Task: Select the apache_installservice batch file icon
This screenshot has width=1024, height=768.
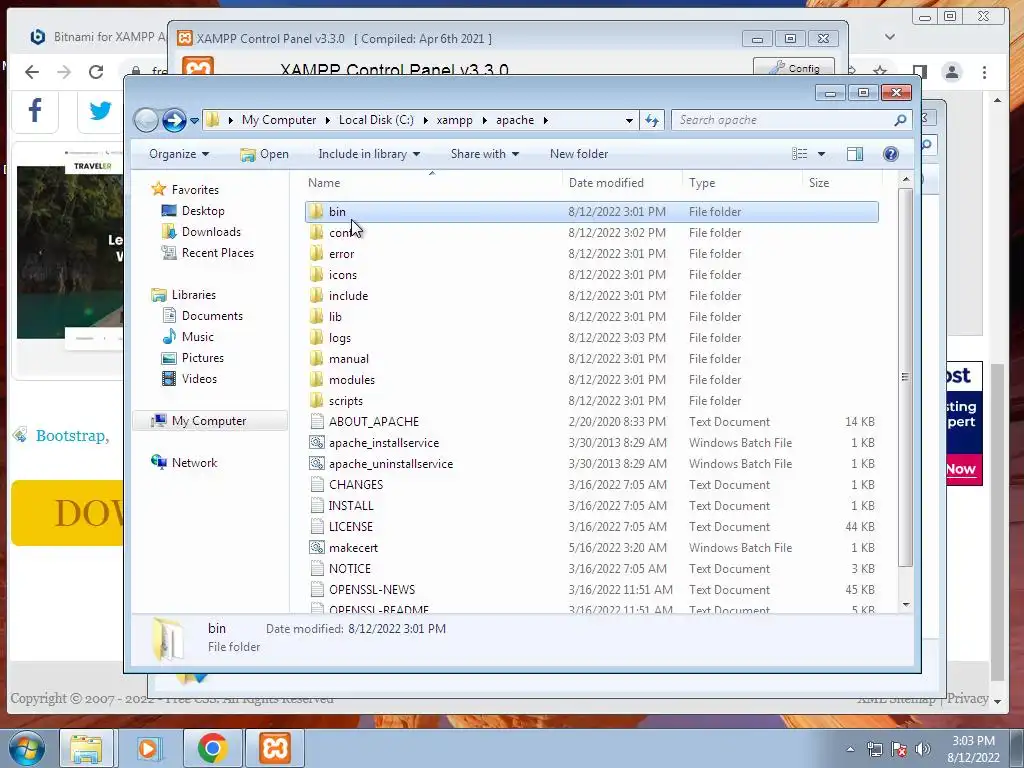Action: coord(317,443)
